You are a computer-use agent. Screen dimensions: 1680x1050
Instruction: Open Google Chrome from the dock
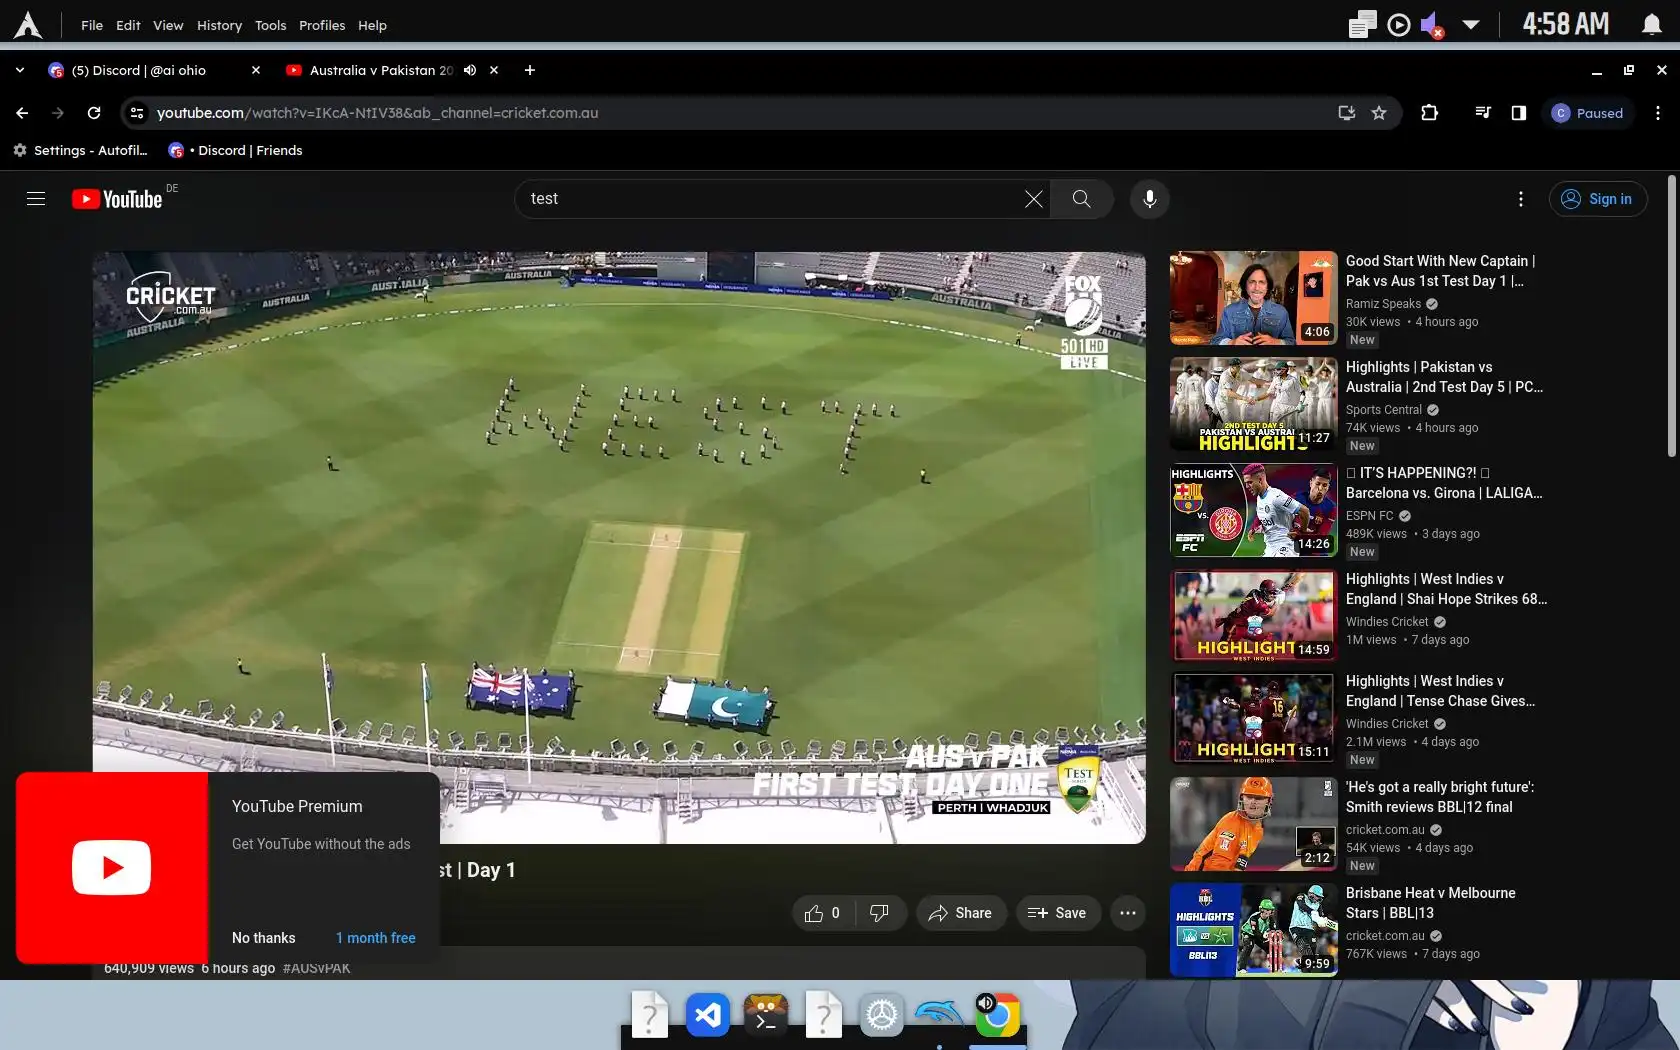pyautogui.click(x=998, y=1016)
